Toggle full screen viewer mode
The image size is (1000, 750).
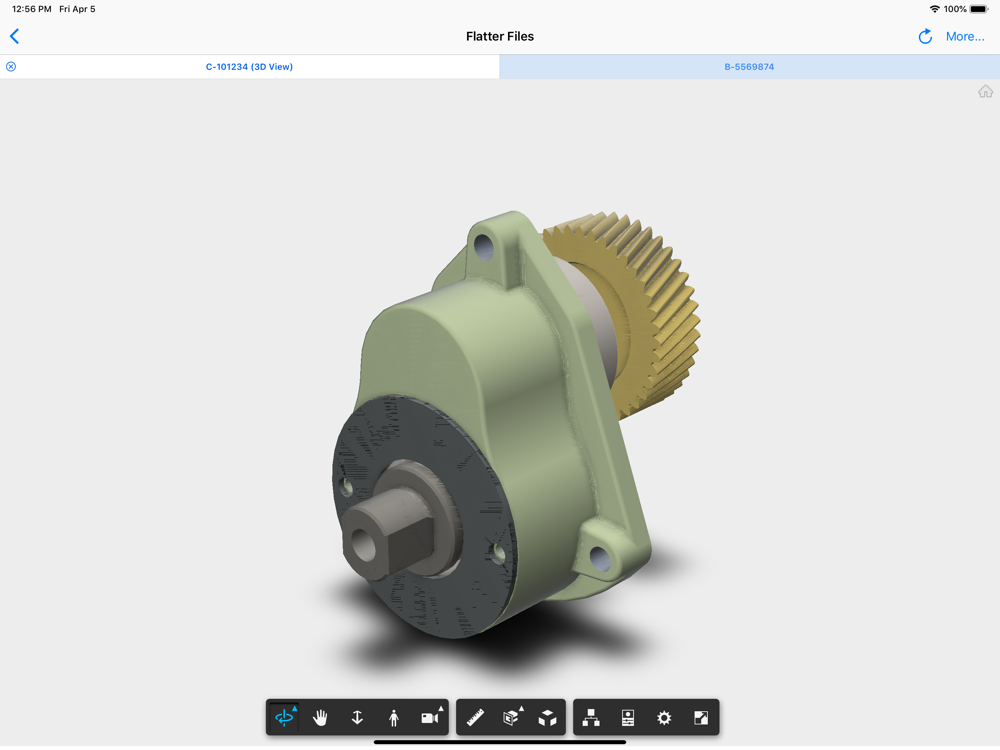point(701,718)
